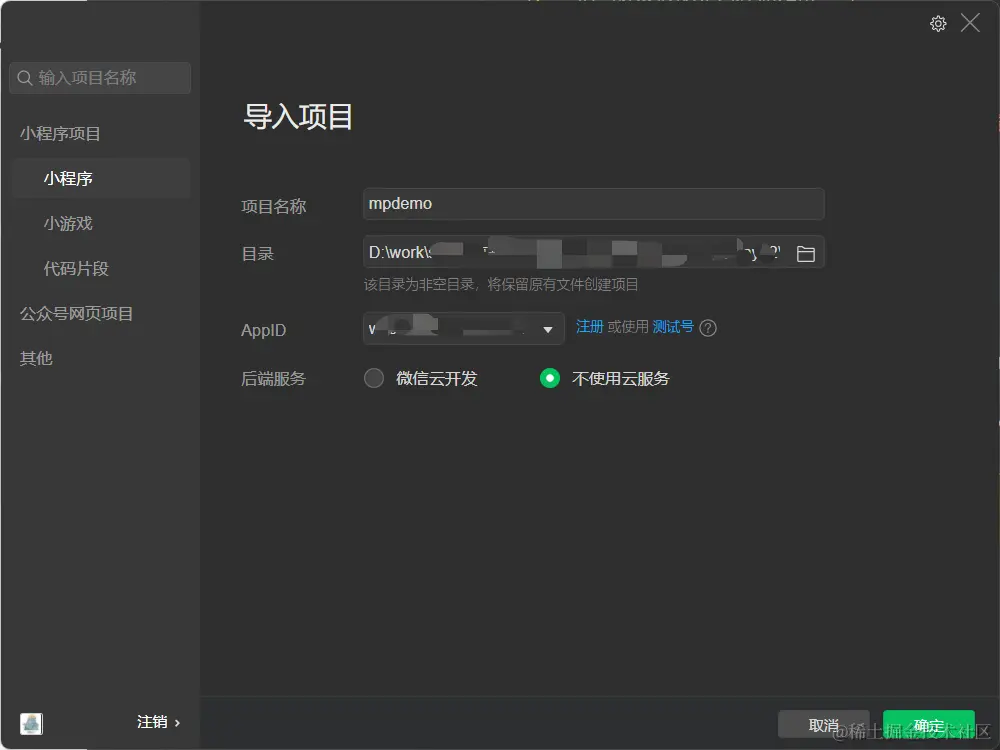
Task: Choose the 不使用云服务 radio option
Action: [550, 378]
